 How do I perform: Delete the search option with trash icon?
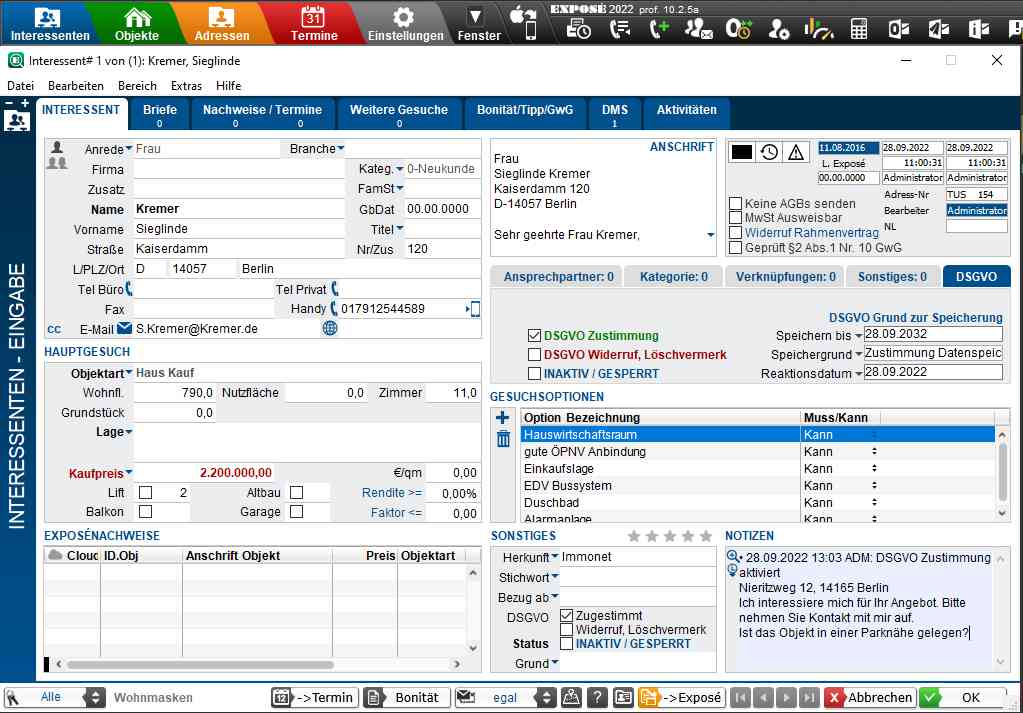tap(503, 439)
